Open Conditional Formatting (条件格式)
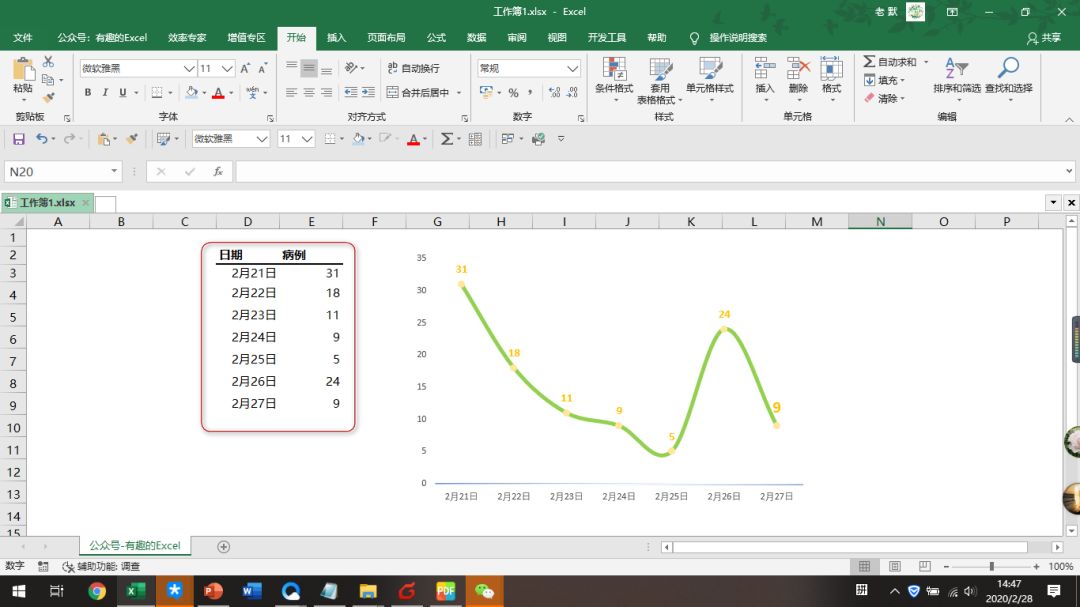 click(614, 75)
